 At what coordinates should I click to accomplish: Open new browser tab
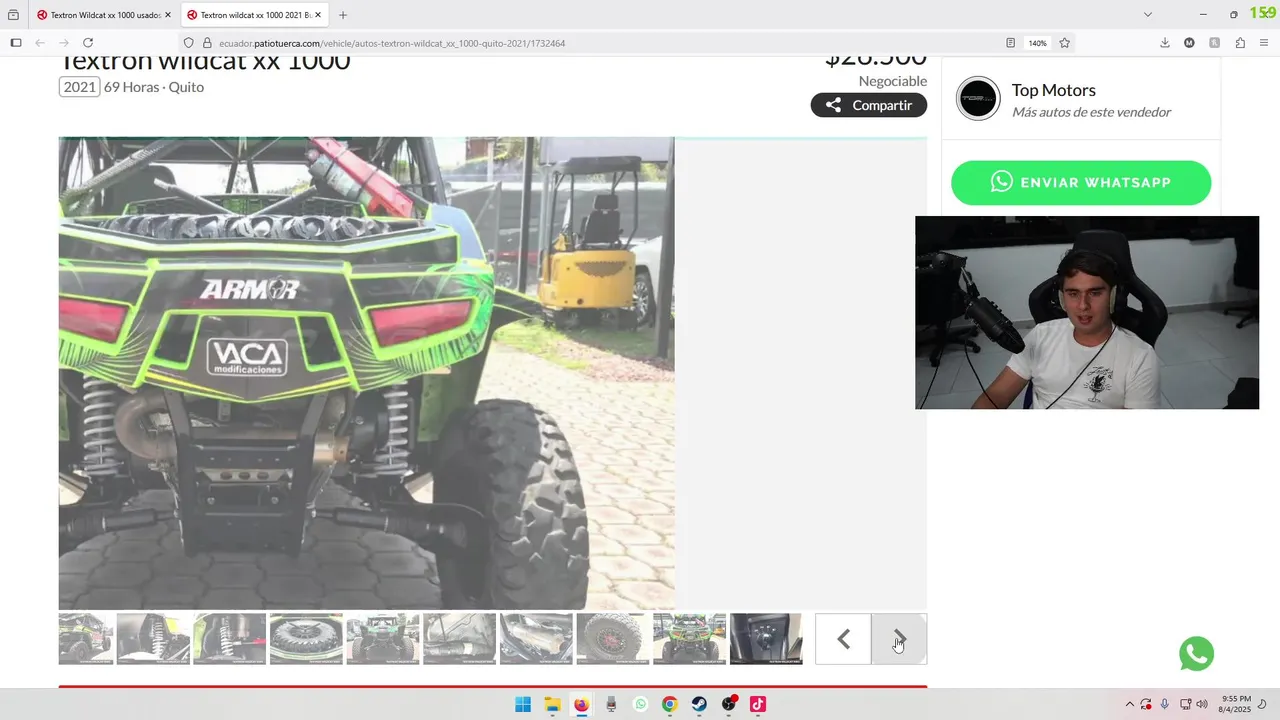[x=343, y=15]
